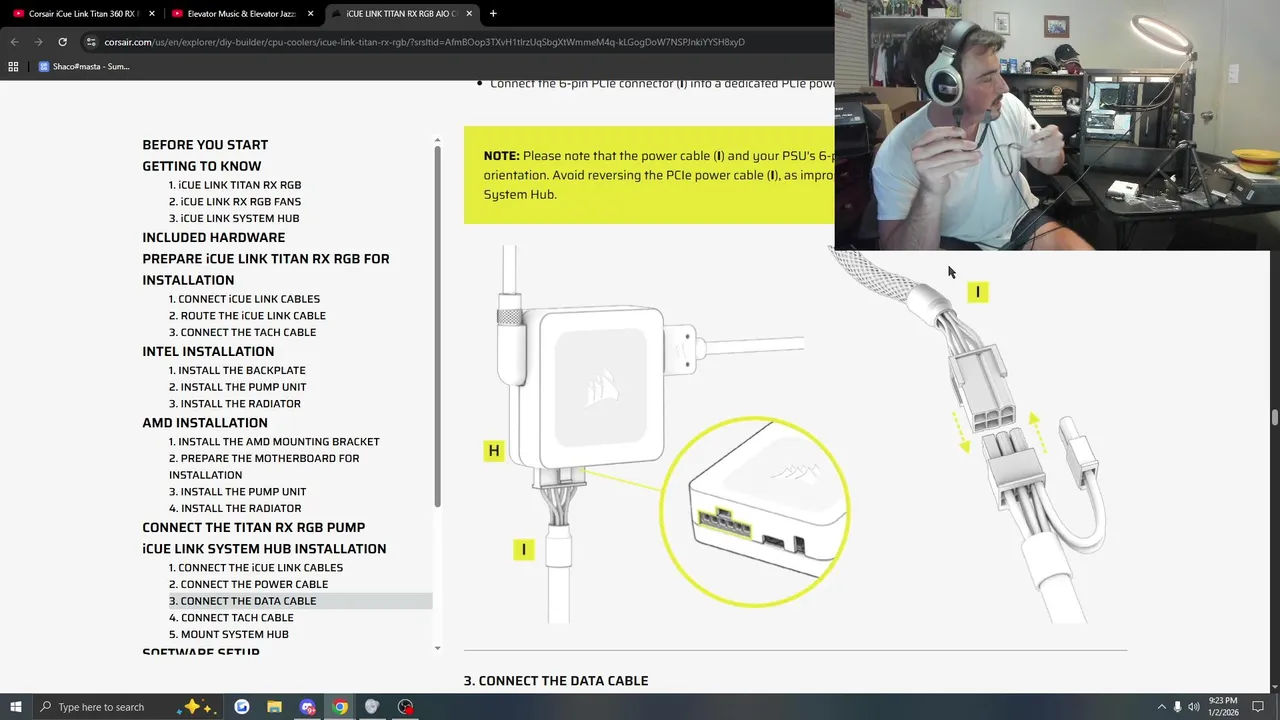Open Intel 2. INSTALL THE PUMP UNIT entry
The width and height of the screenshot is (1280, 720).
click(x=238, y=387)
